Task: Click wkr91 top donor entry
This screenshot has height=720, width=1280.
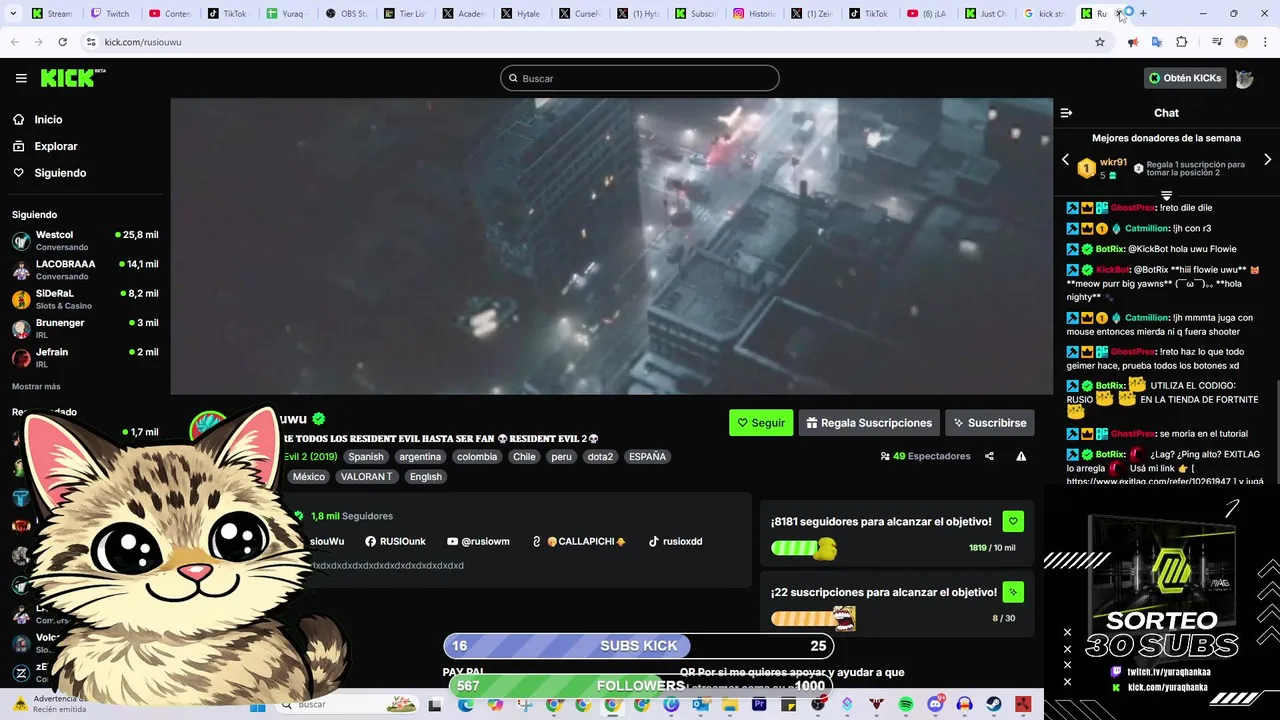Action: 1102,168
